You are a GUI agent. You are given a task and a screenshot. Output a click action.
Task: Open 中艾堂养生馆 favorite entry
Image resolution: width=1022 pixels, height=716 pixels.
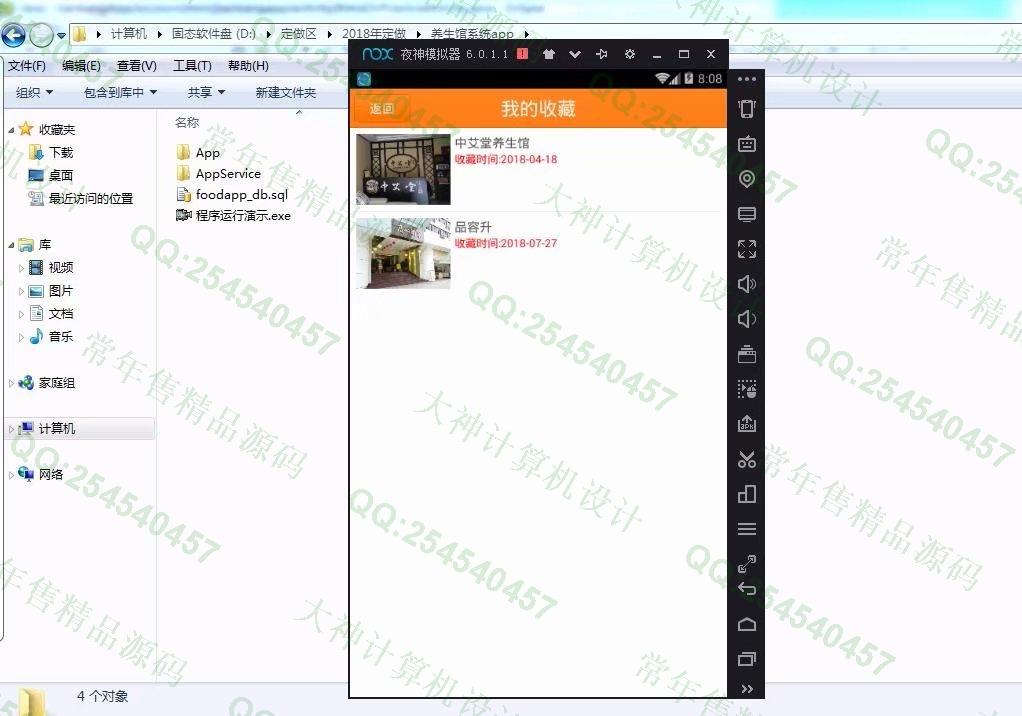coord(538,169)
